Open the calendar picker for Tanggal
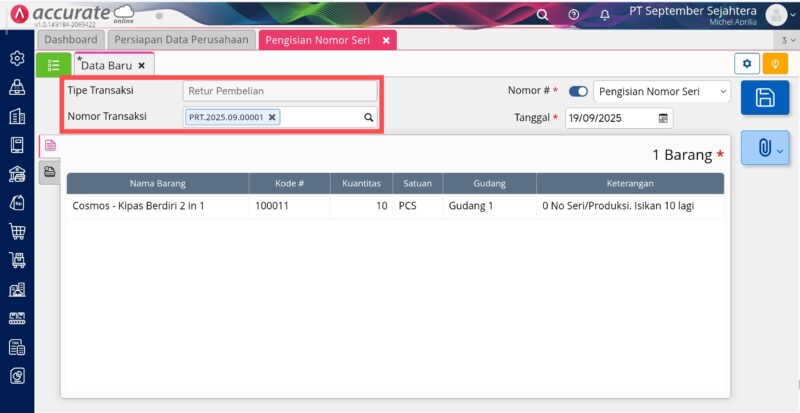The width and height of the screenshot is (800, 413). click(663, 118)
